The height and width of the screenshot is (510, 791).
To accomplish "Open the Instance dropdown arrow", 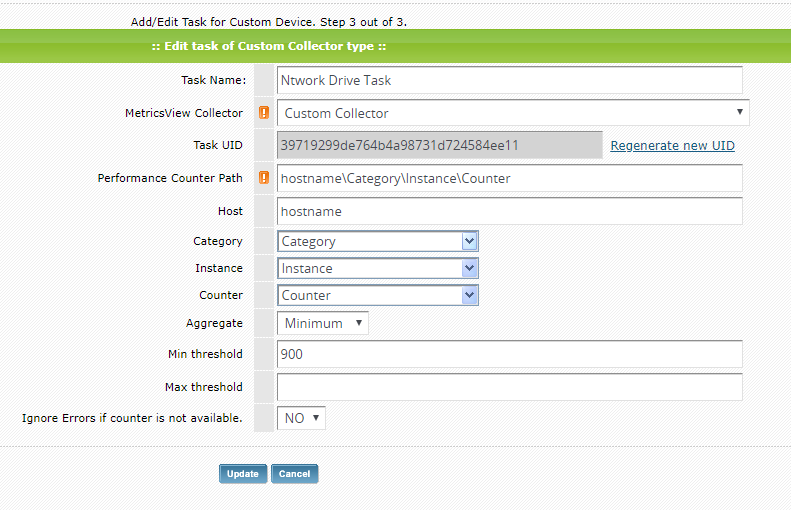I will point(469,268).
